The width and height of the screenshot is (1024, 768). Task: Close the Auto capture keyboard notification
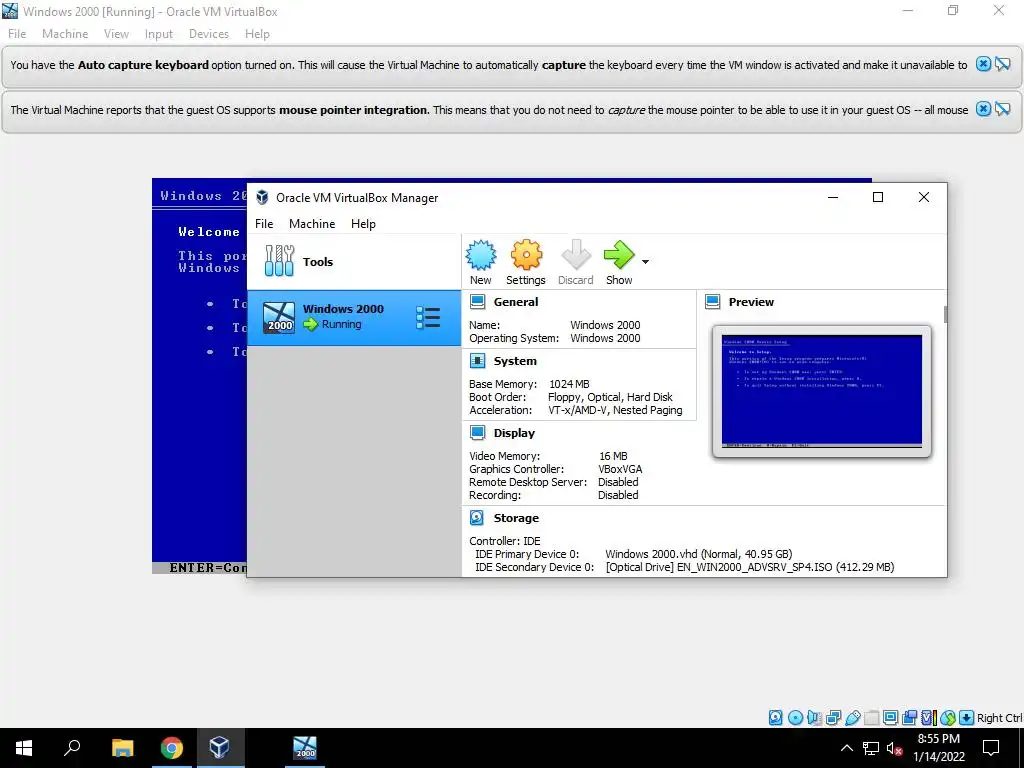(983, 64)
